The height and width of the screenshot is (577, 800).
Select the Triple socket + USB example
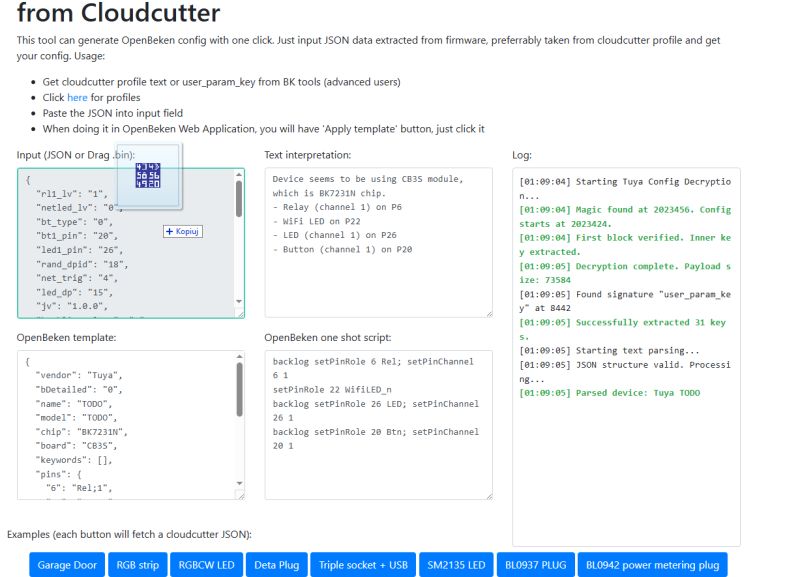point(363,564)
